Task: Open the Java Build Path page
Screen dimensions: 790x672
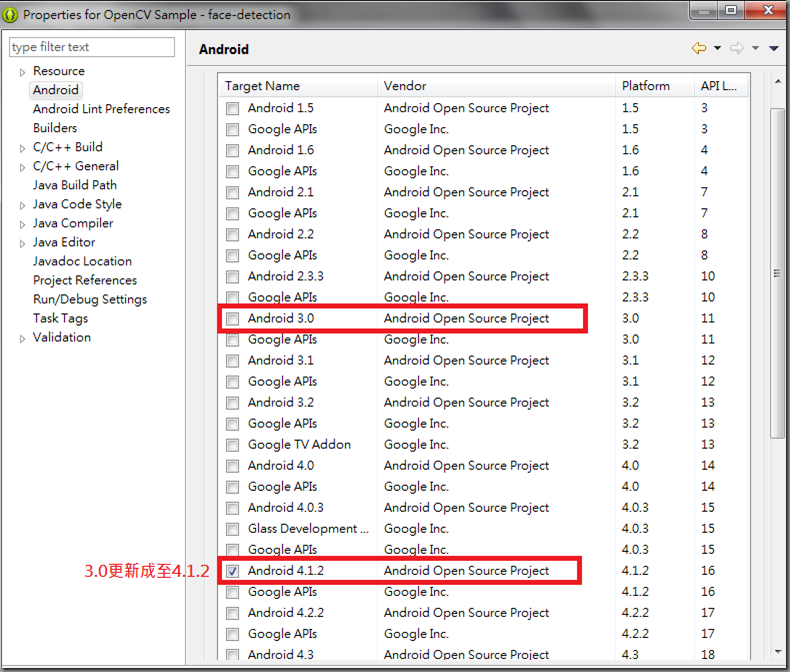Action: [75, 185]
